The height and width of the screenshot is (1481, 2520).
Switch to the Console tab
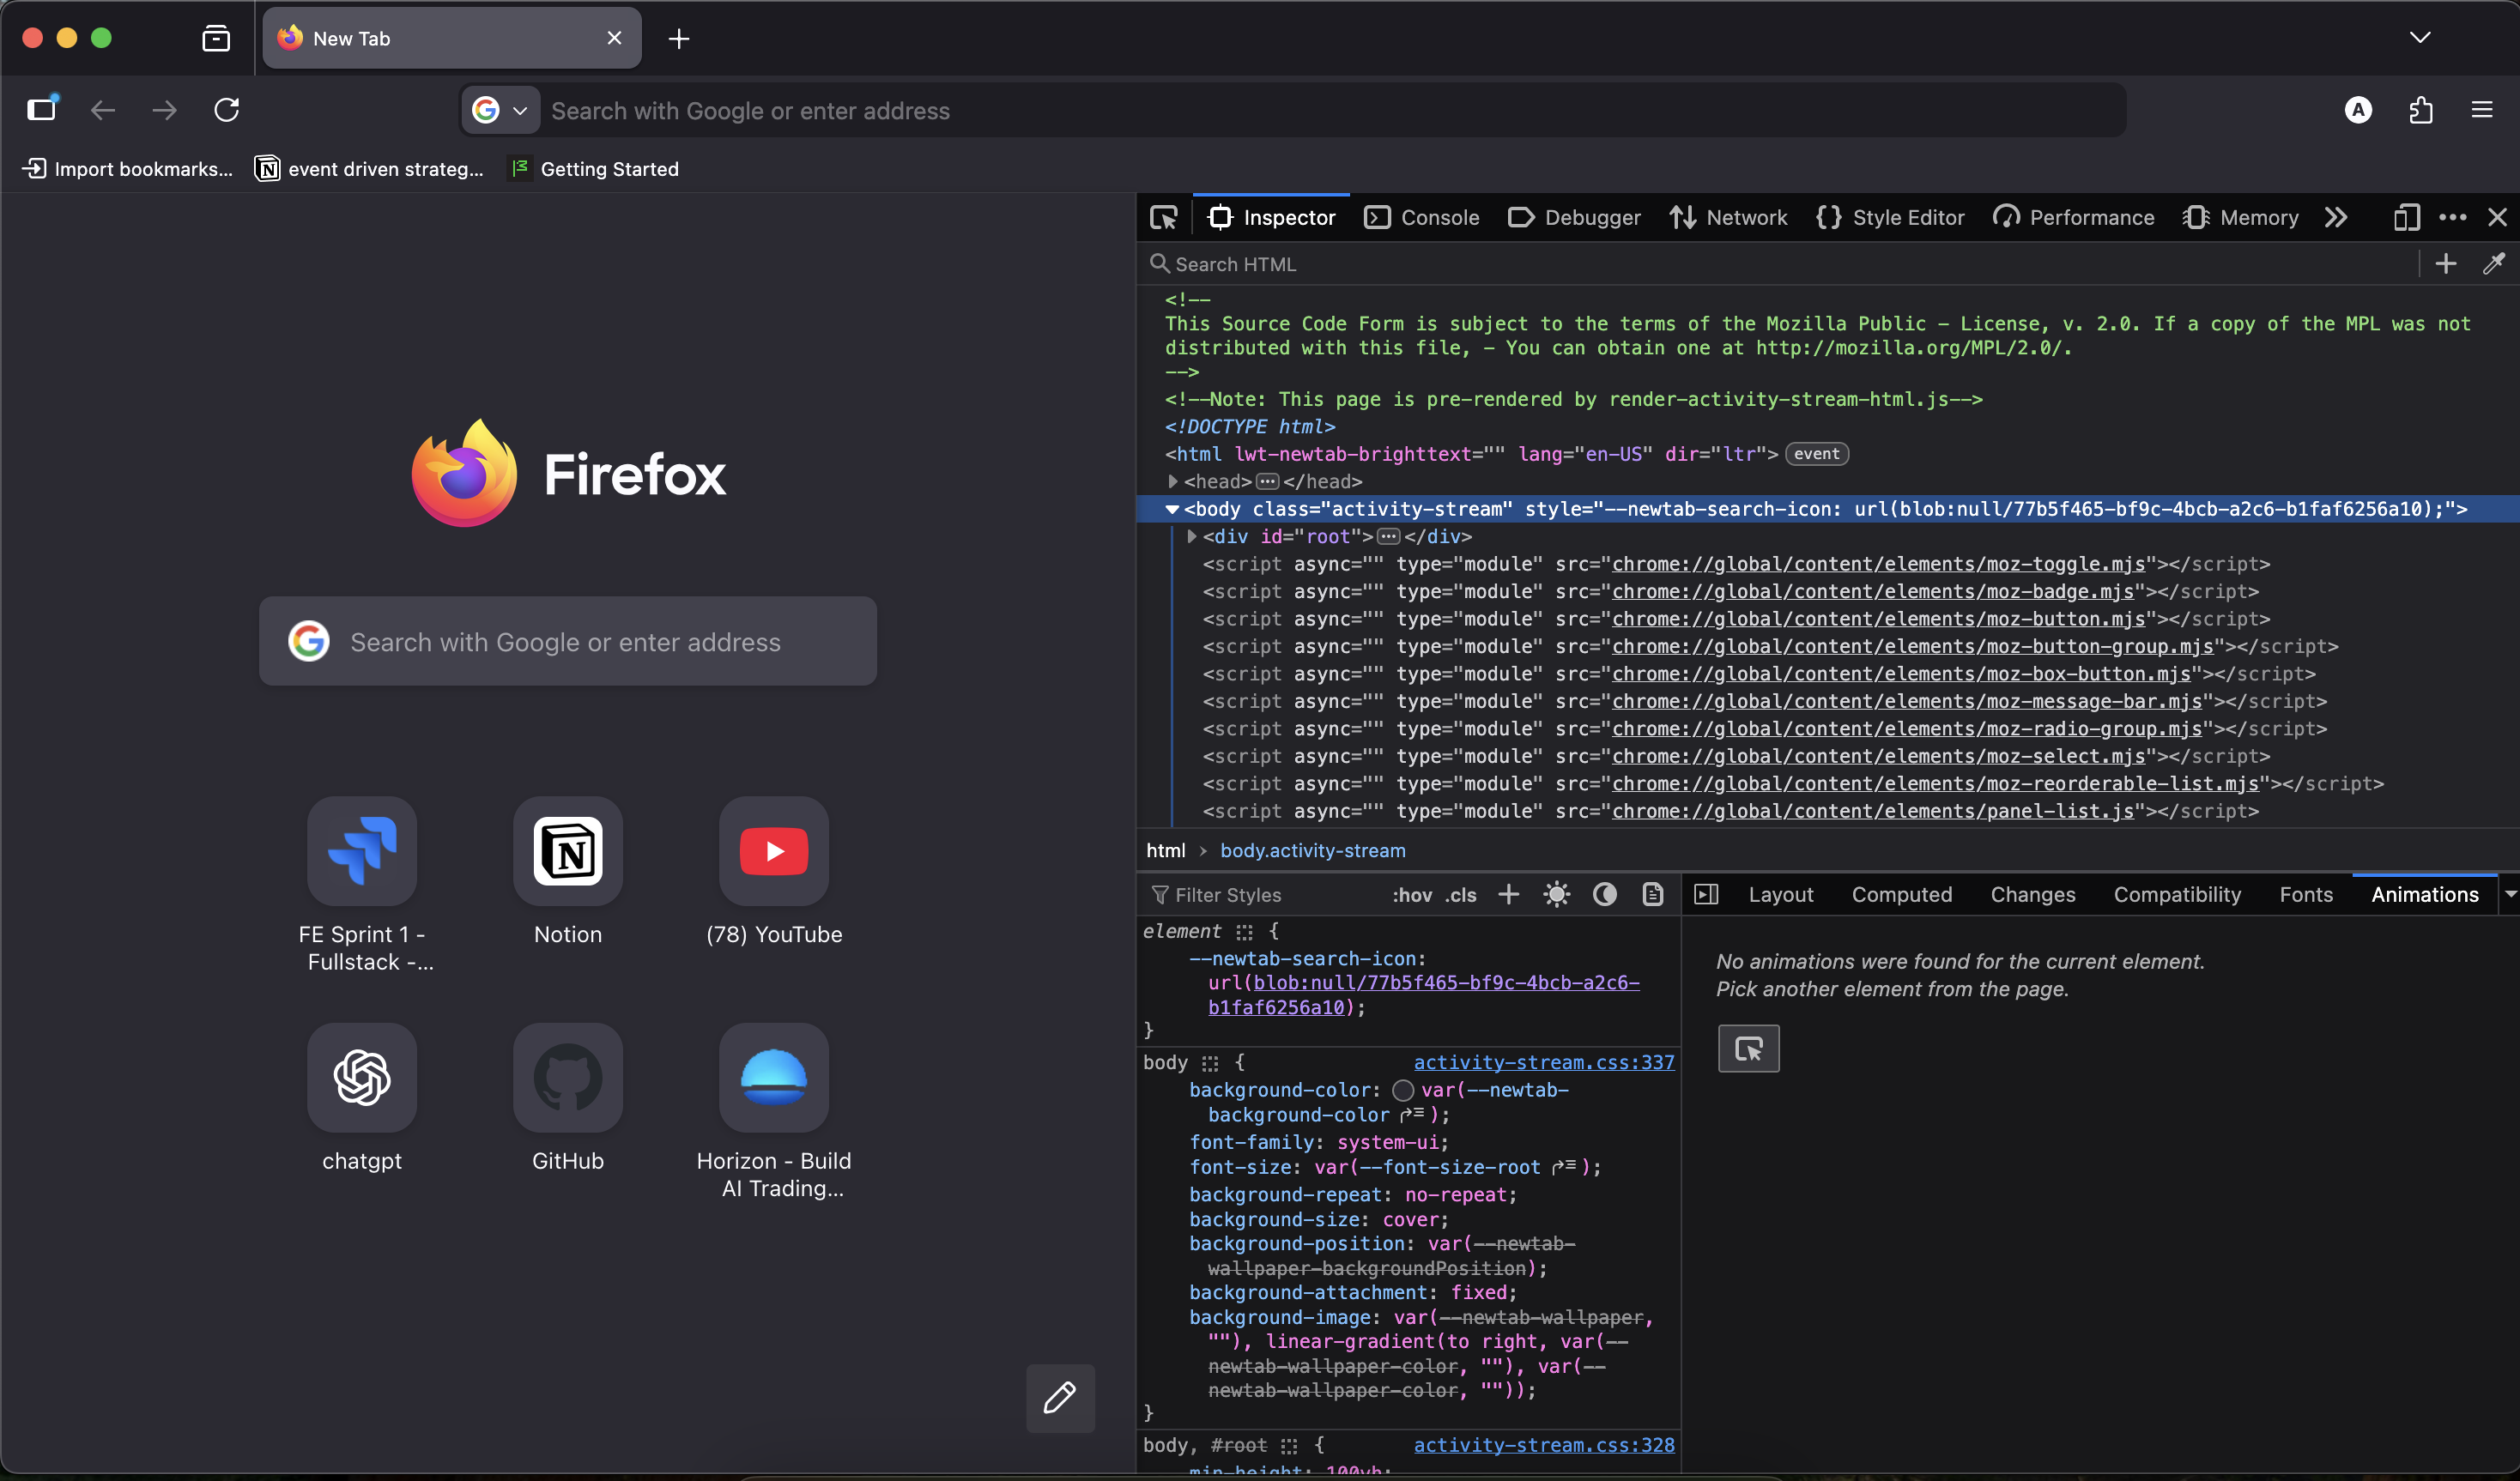[1422, 218]
